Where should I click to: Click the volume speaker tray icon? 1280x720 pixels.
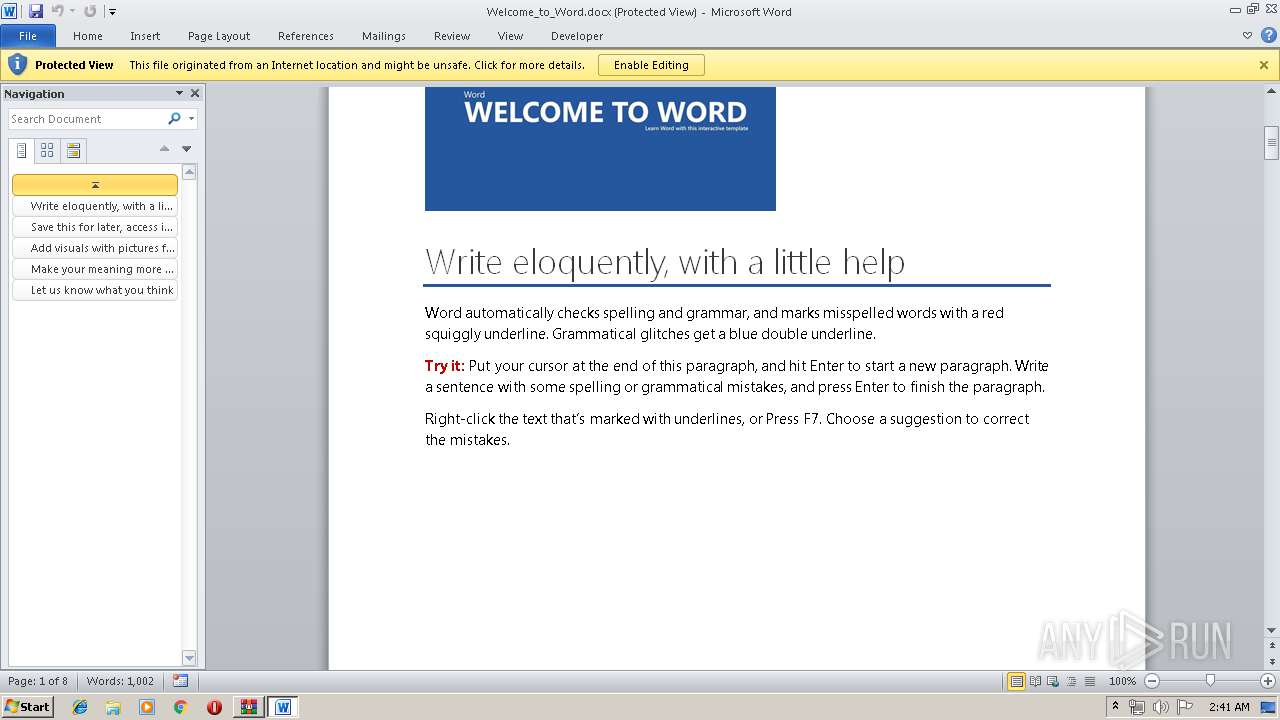[x=1160, y=707]
